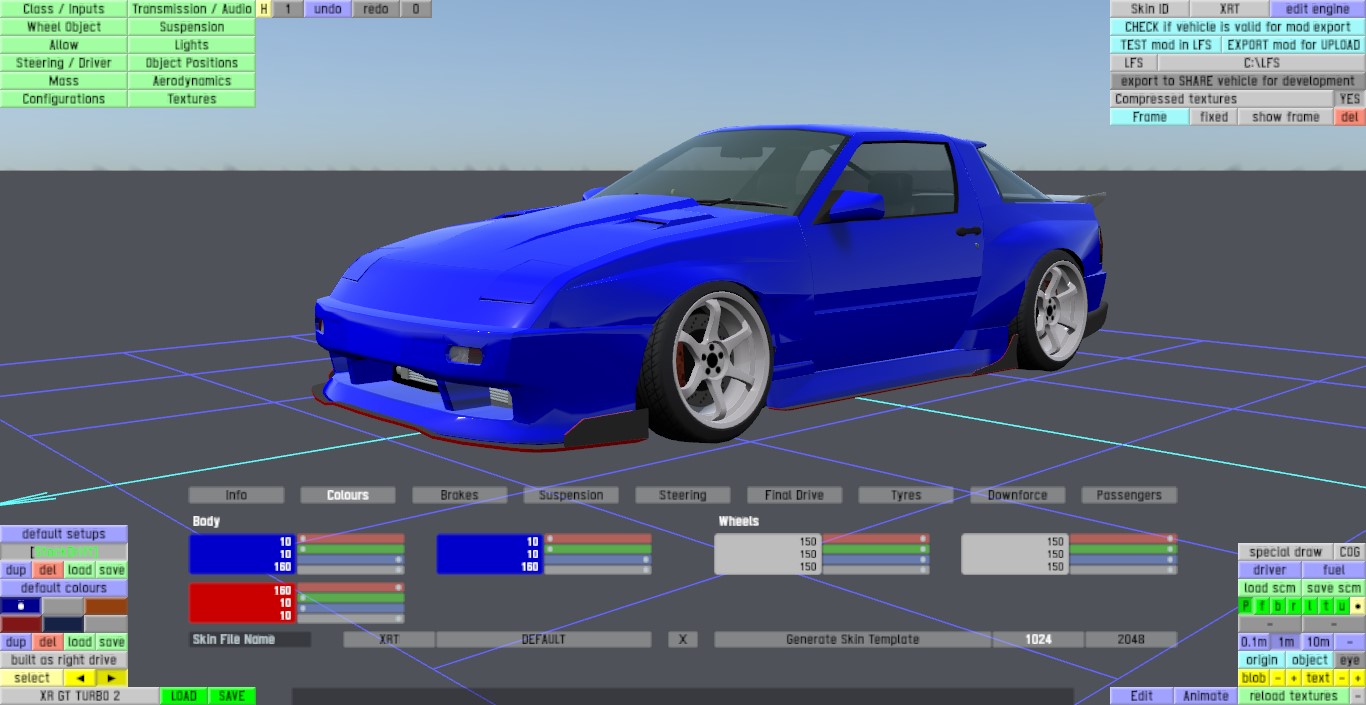Click the X button beside DEFAULT skin
This screenshot has width=1366, height=705.
(682, 639)
